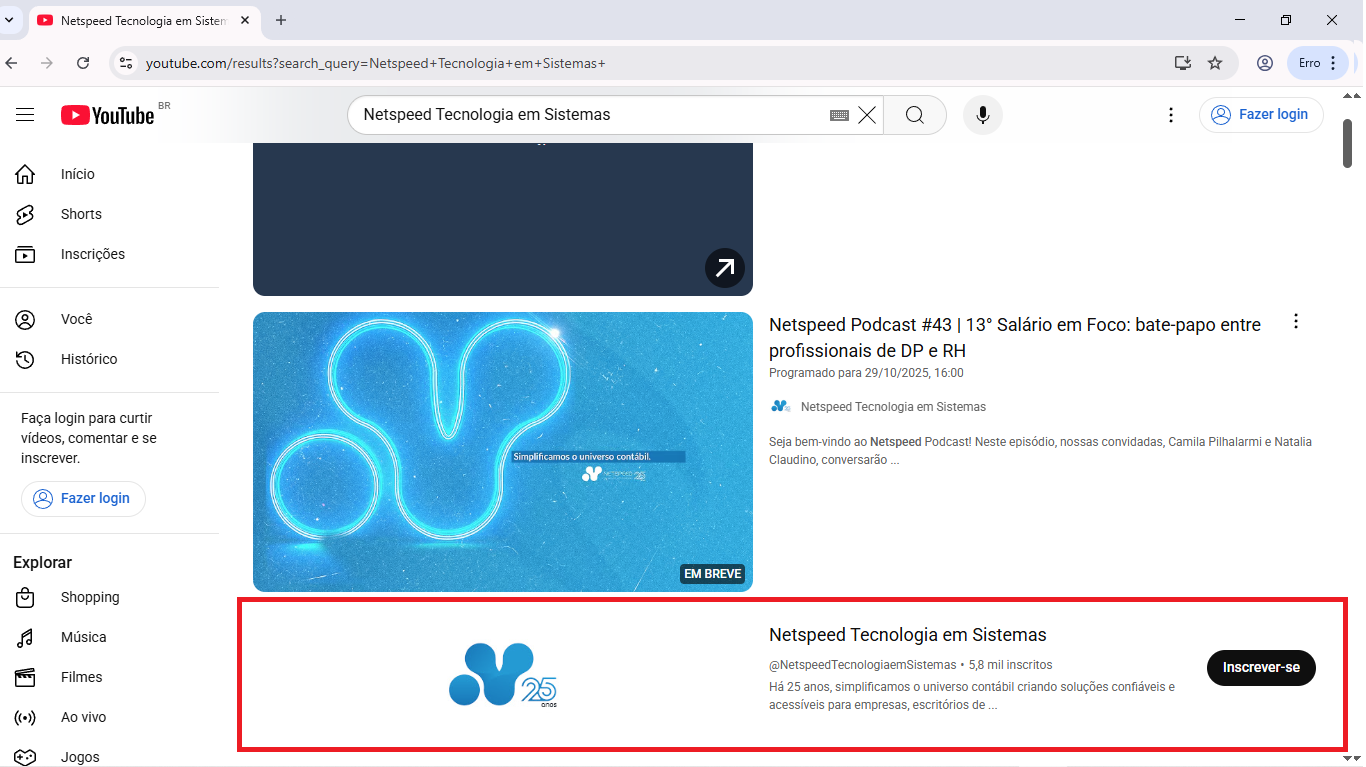Open the Netspeed Podcast #43 video thumbnail

(x=502, y=451)
